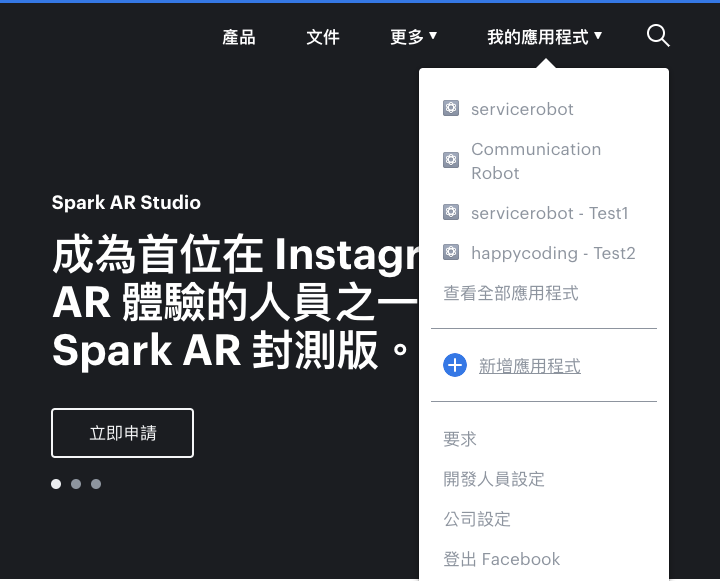Open 查看全部應用程式 link

pos(511,293)
